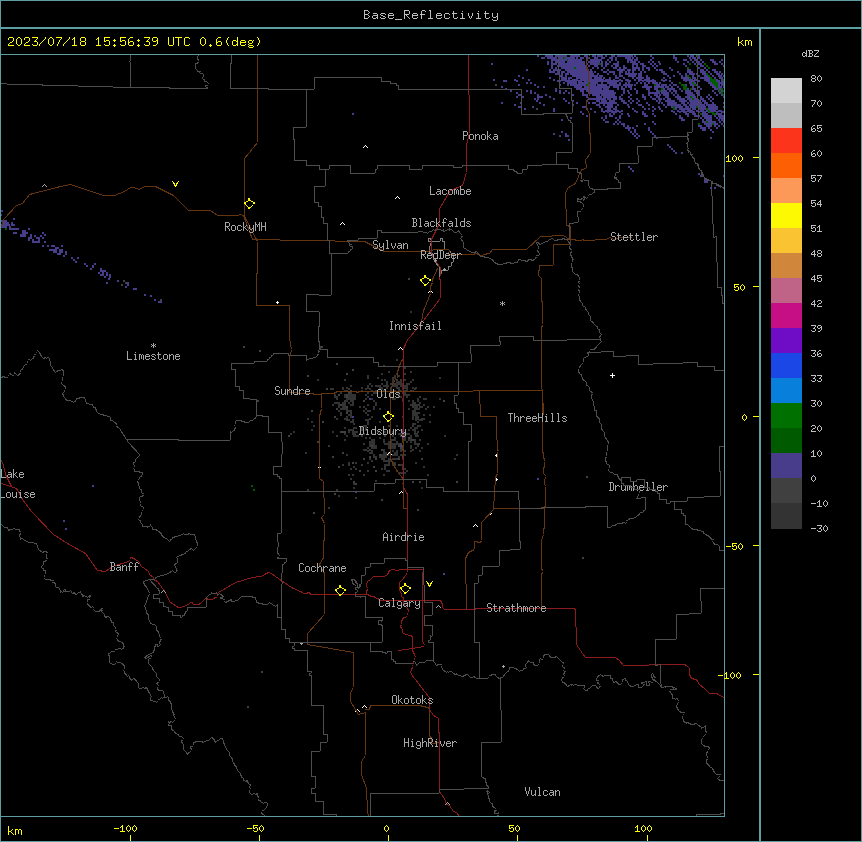Click the Didsbury town label
This screenshot has height=842, width=862.
tap(383, 431)
